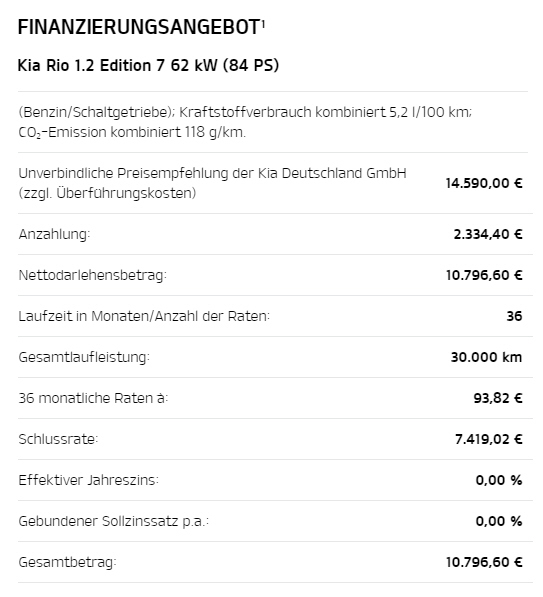Click the Nettodarlehensbetrag label

click(x=93, y=275)
